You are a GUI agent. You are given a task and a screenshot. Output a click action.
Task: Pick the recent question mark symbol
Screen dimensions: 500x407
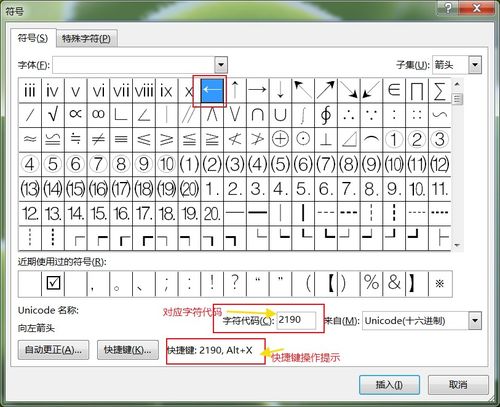(x=235, y=284)
